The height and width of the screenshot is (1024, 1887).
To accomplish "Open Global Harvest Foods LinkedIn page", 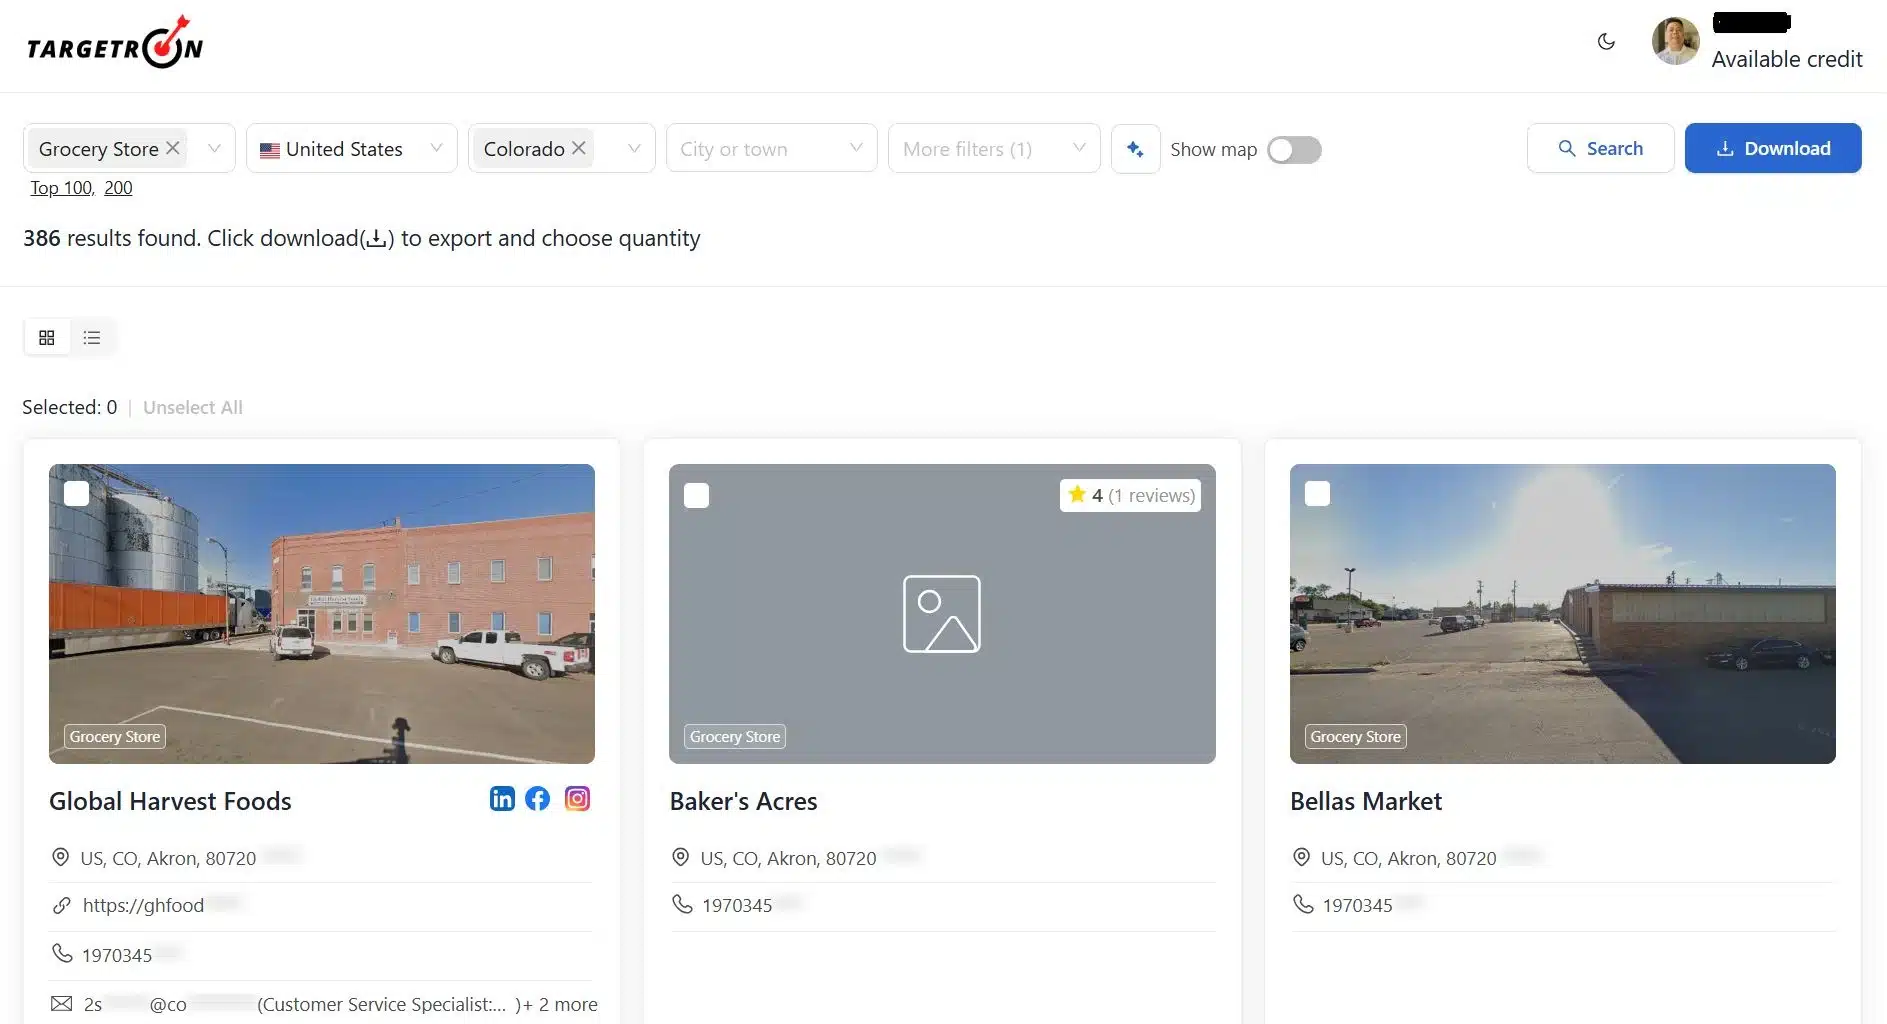I will point(502,798).
